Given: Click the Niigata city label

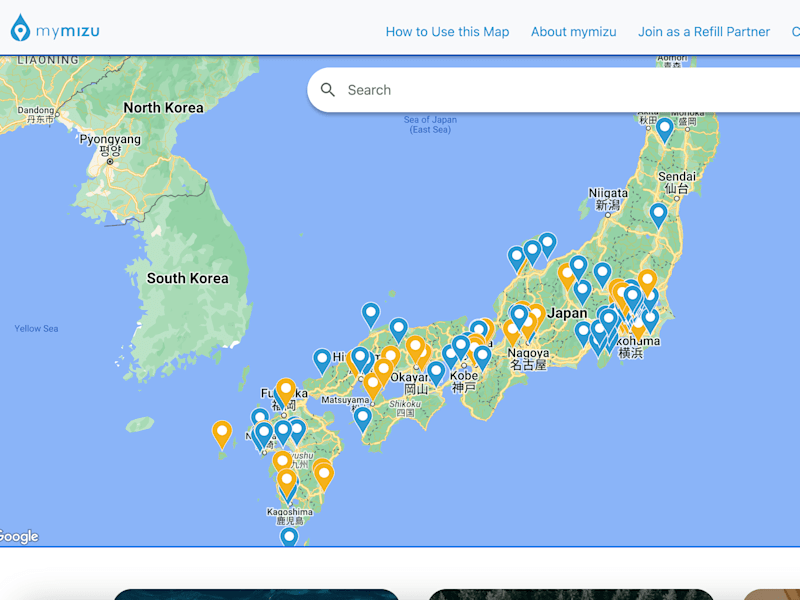Looking at the screenshot, I should pos(608,199).
